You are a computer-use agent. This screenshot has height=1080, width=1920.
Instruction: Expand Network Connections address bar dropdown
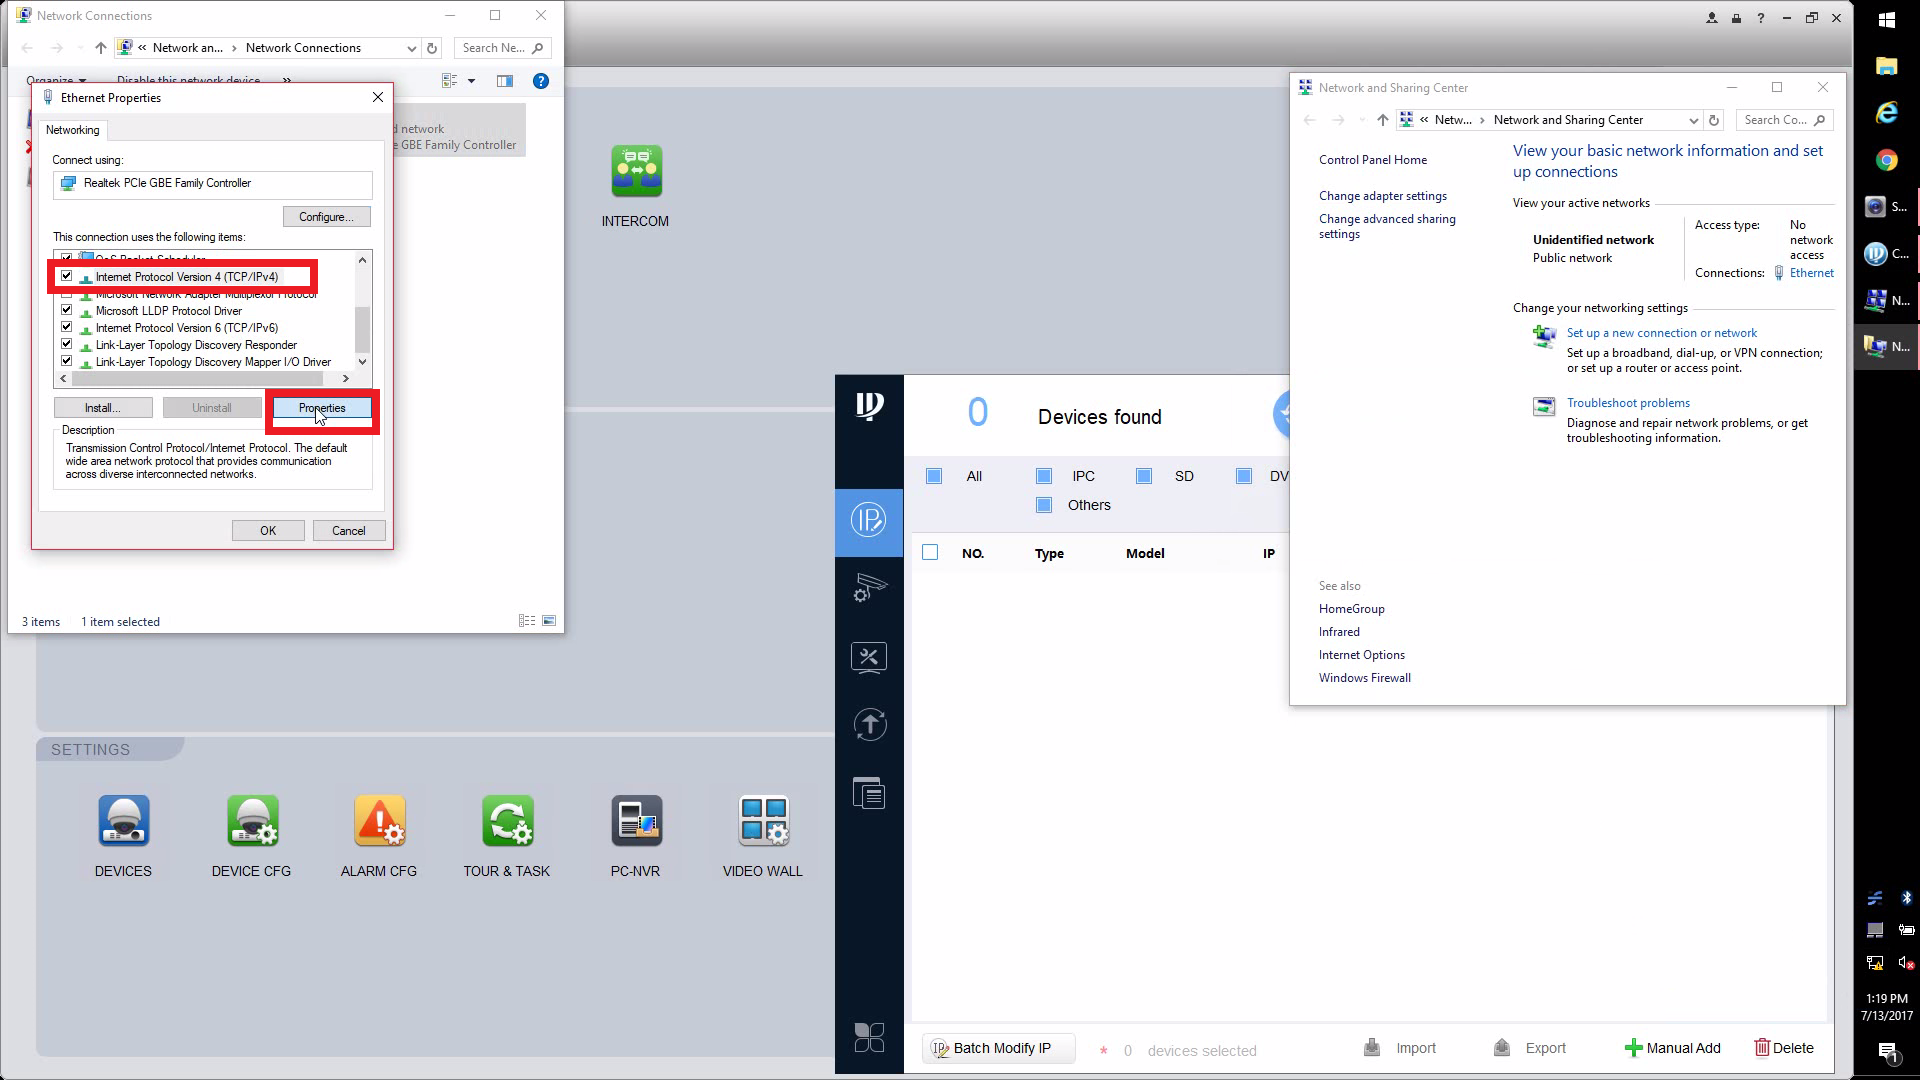click(411, 48)
